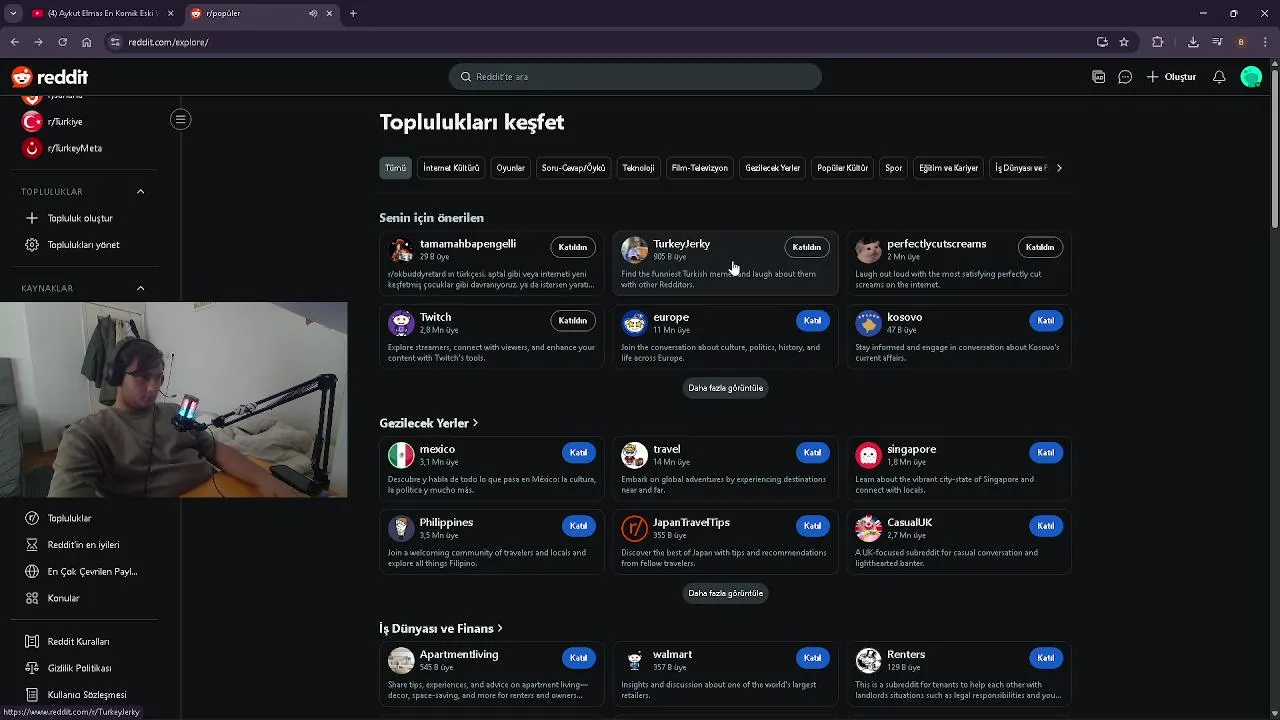Image resolution: width=1280 pixels, height=720 pixels.
Task: Click the mexico flag avatar
Action: click(401, 455)
